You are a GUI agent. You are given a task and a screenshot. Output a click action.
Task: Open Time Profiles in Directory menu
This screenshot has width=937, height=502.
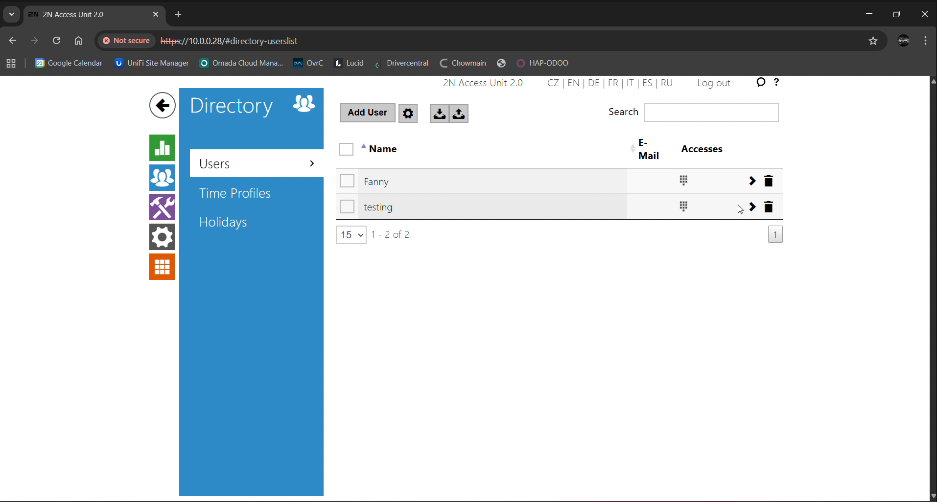tap(235, 193)
